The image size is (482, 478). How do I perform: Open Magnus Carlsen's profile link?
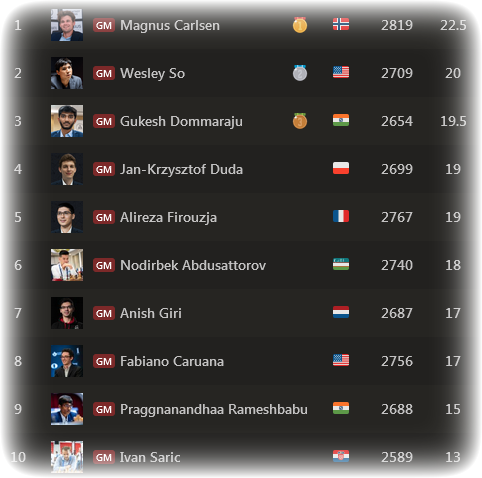point(170,25)
